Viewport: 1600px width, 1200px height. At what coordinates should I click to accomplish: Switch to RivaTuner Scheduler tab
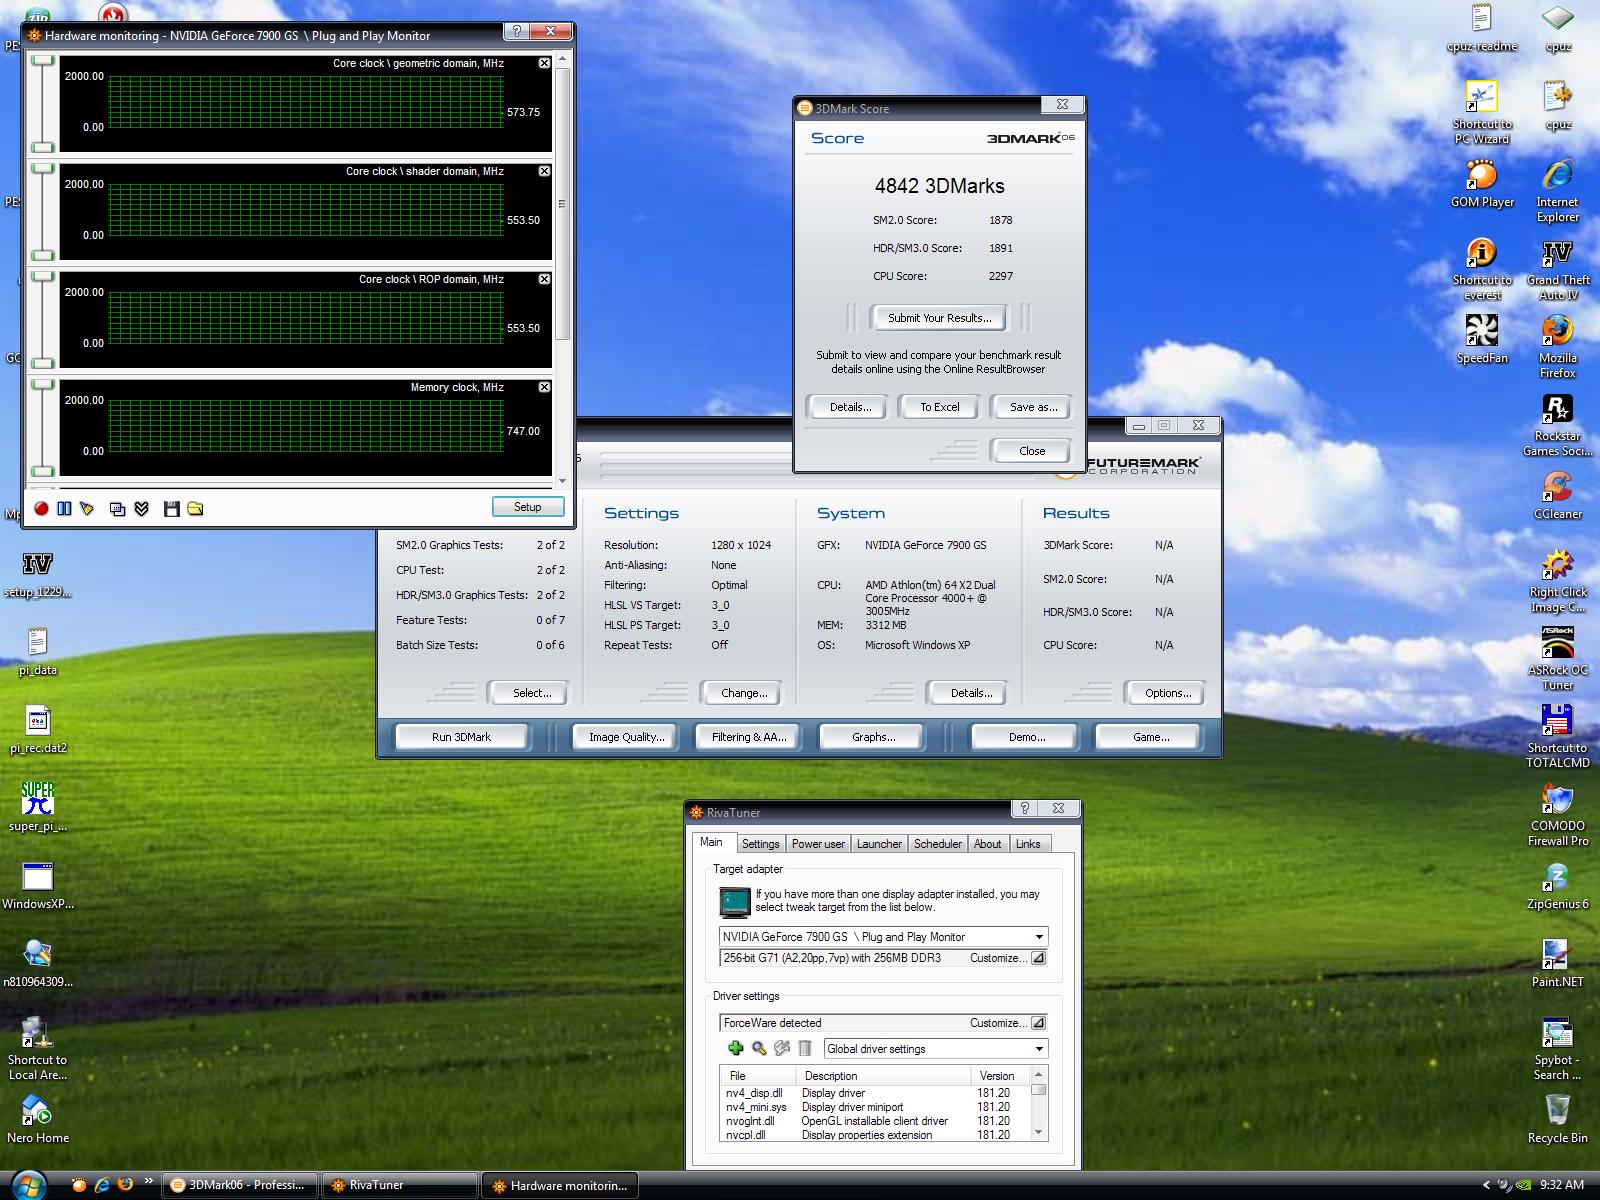[937, 844]
